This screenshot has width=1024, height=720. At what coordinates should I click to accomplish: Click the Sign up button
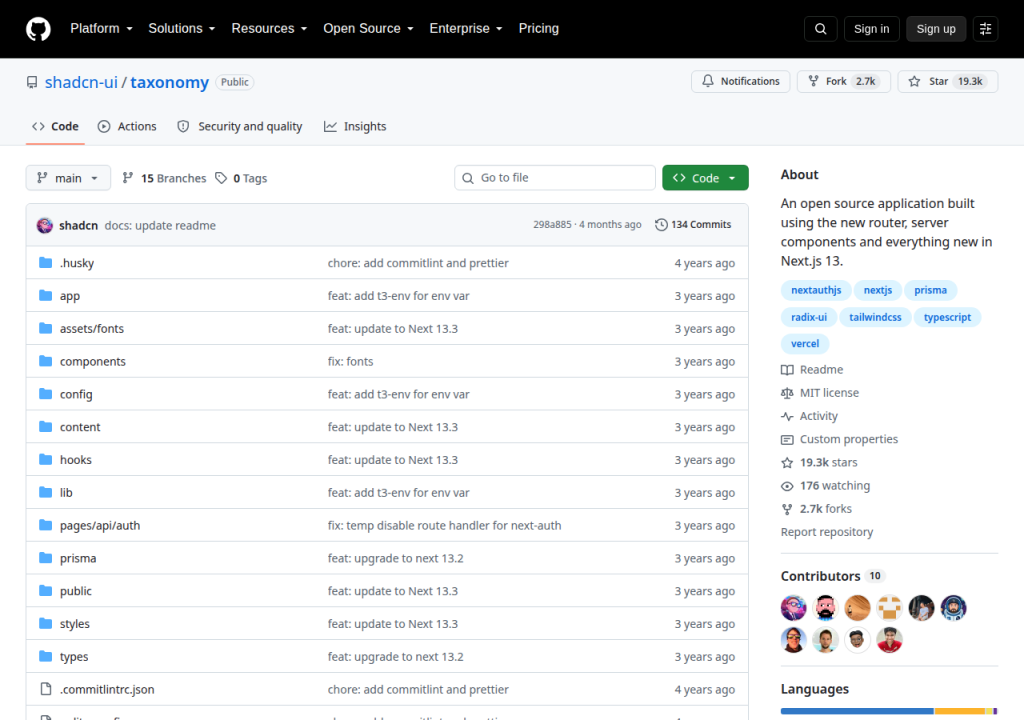pos(936,29)
